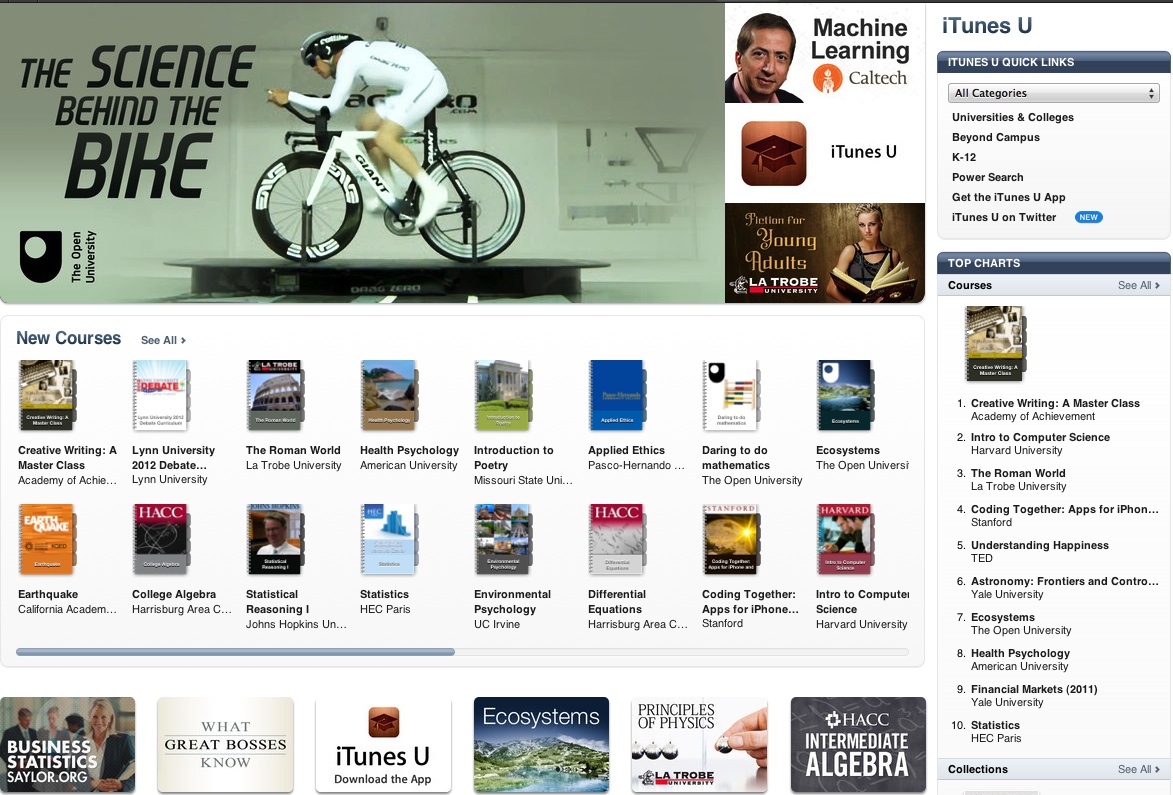
Task: Open the Daring to do mathematics course icon
Action: point(730,396)
